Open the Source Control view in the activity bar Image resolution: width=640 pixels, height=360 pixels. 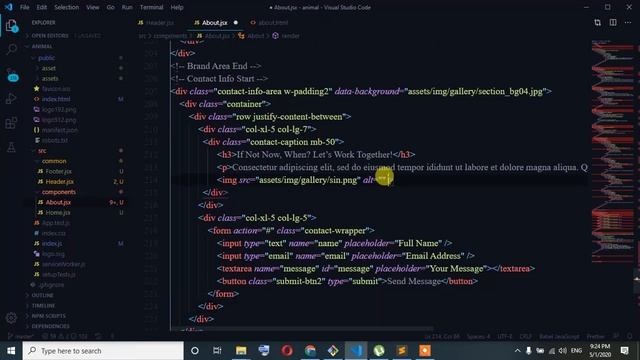[11, 75]
